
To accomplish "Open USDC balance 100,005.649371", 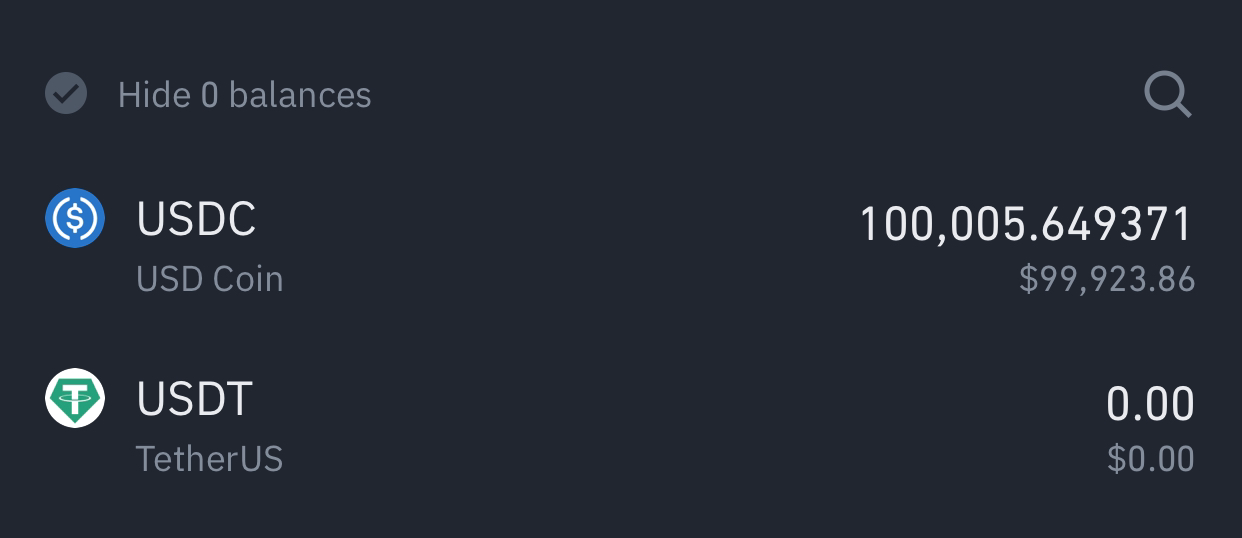I will point(1027,224).
